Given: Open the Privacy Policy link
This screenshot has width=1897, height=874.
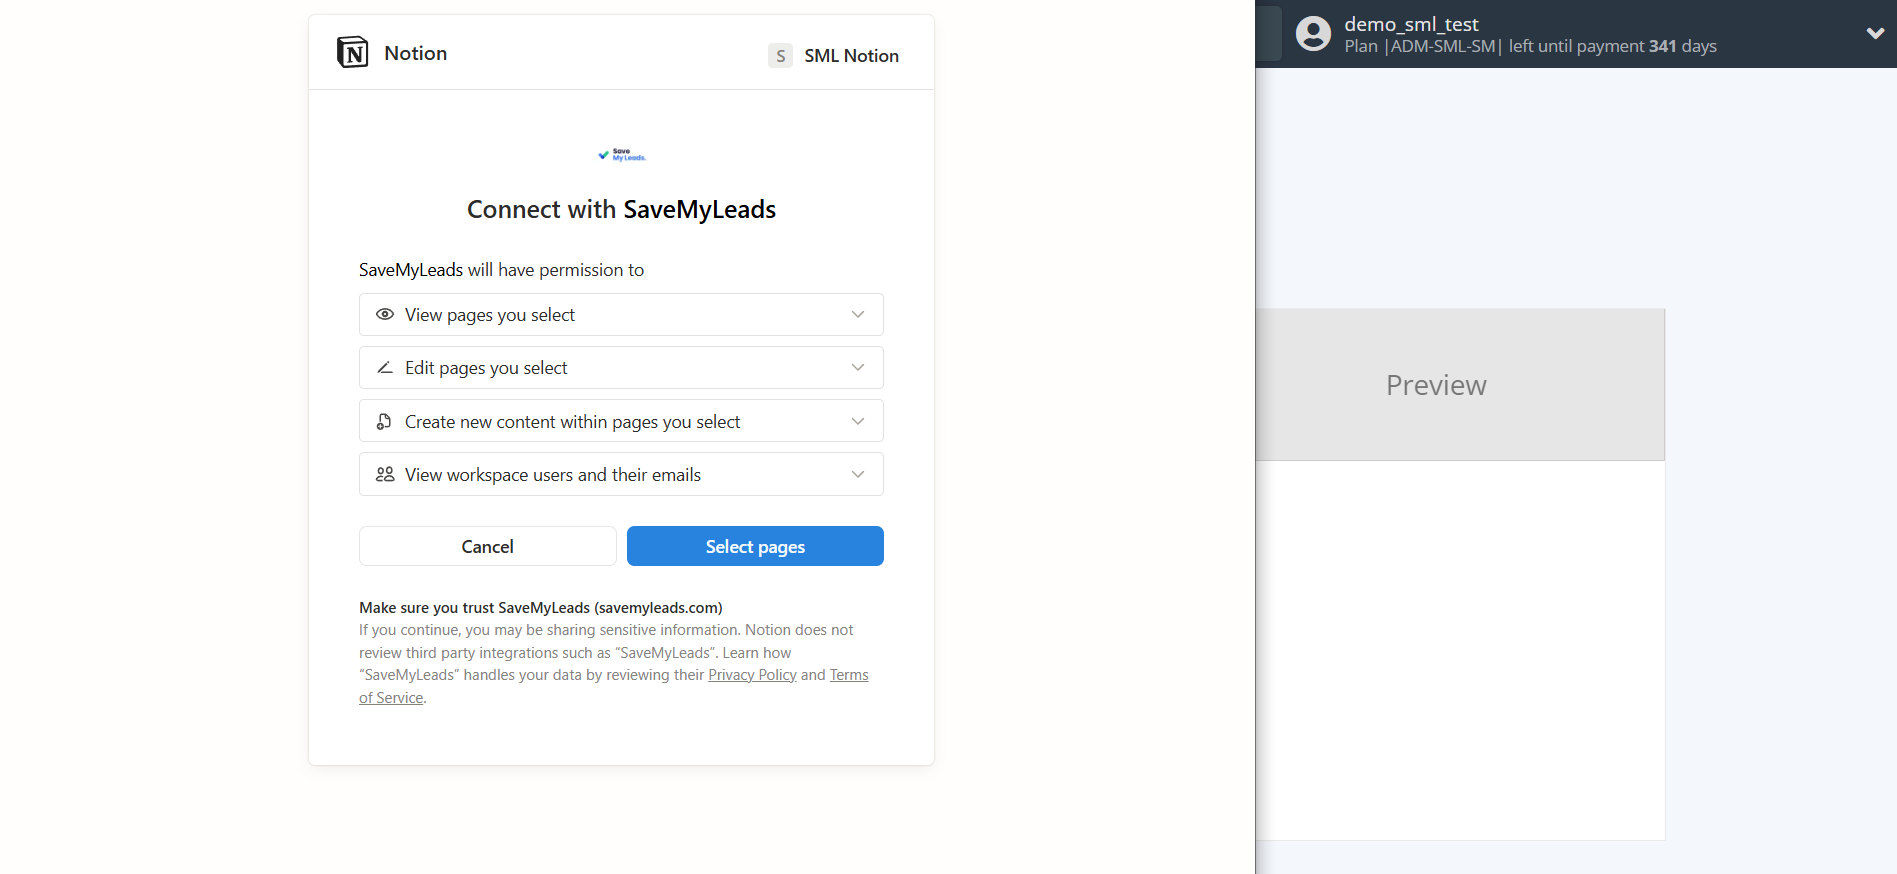Looking at the screenshot, I should tap(752, 674).
